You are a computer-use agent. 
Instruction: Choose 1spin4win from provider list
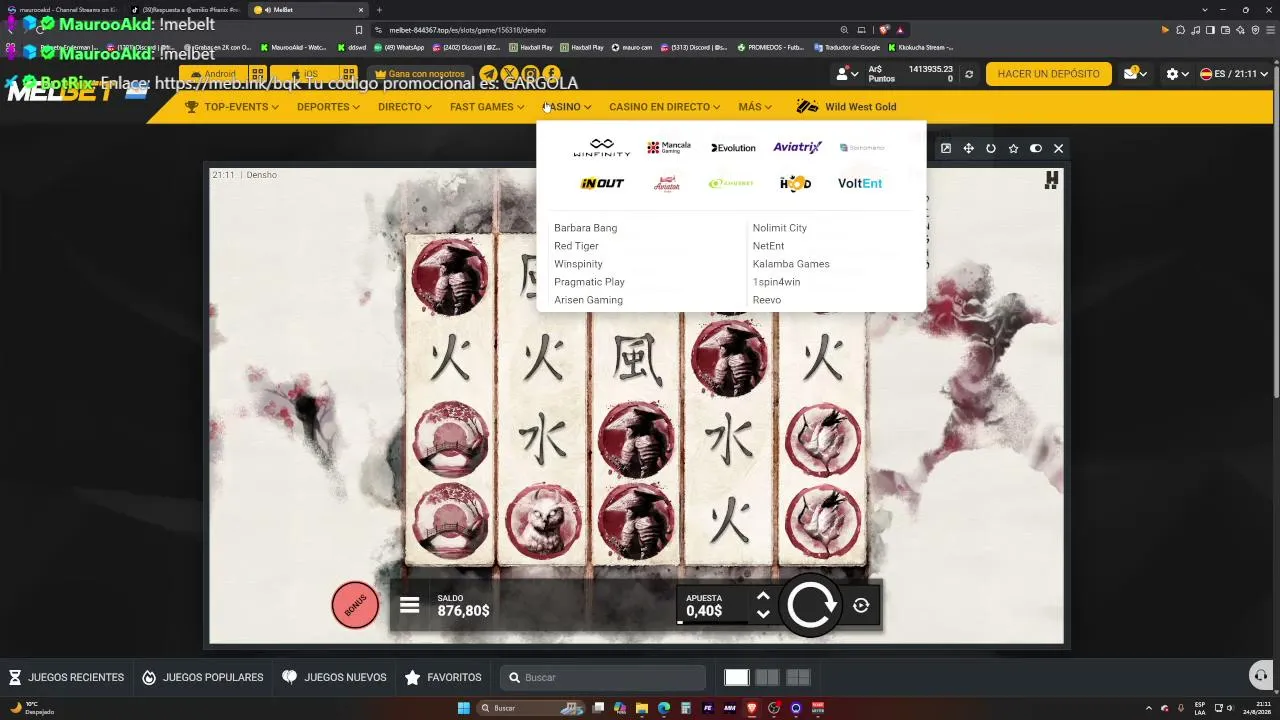(776, 282)
